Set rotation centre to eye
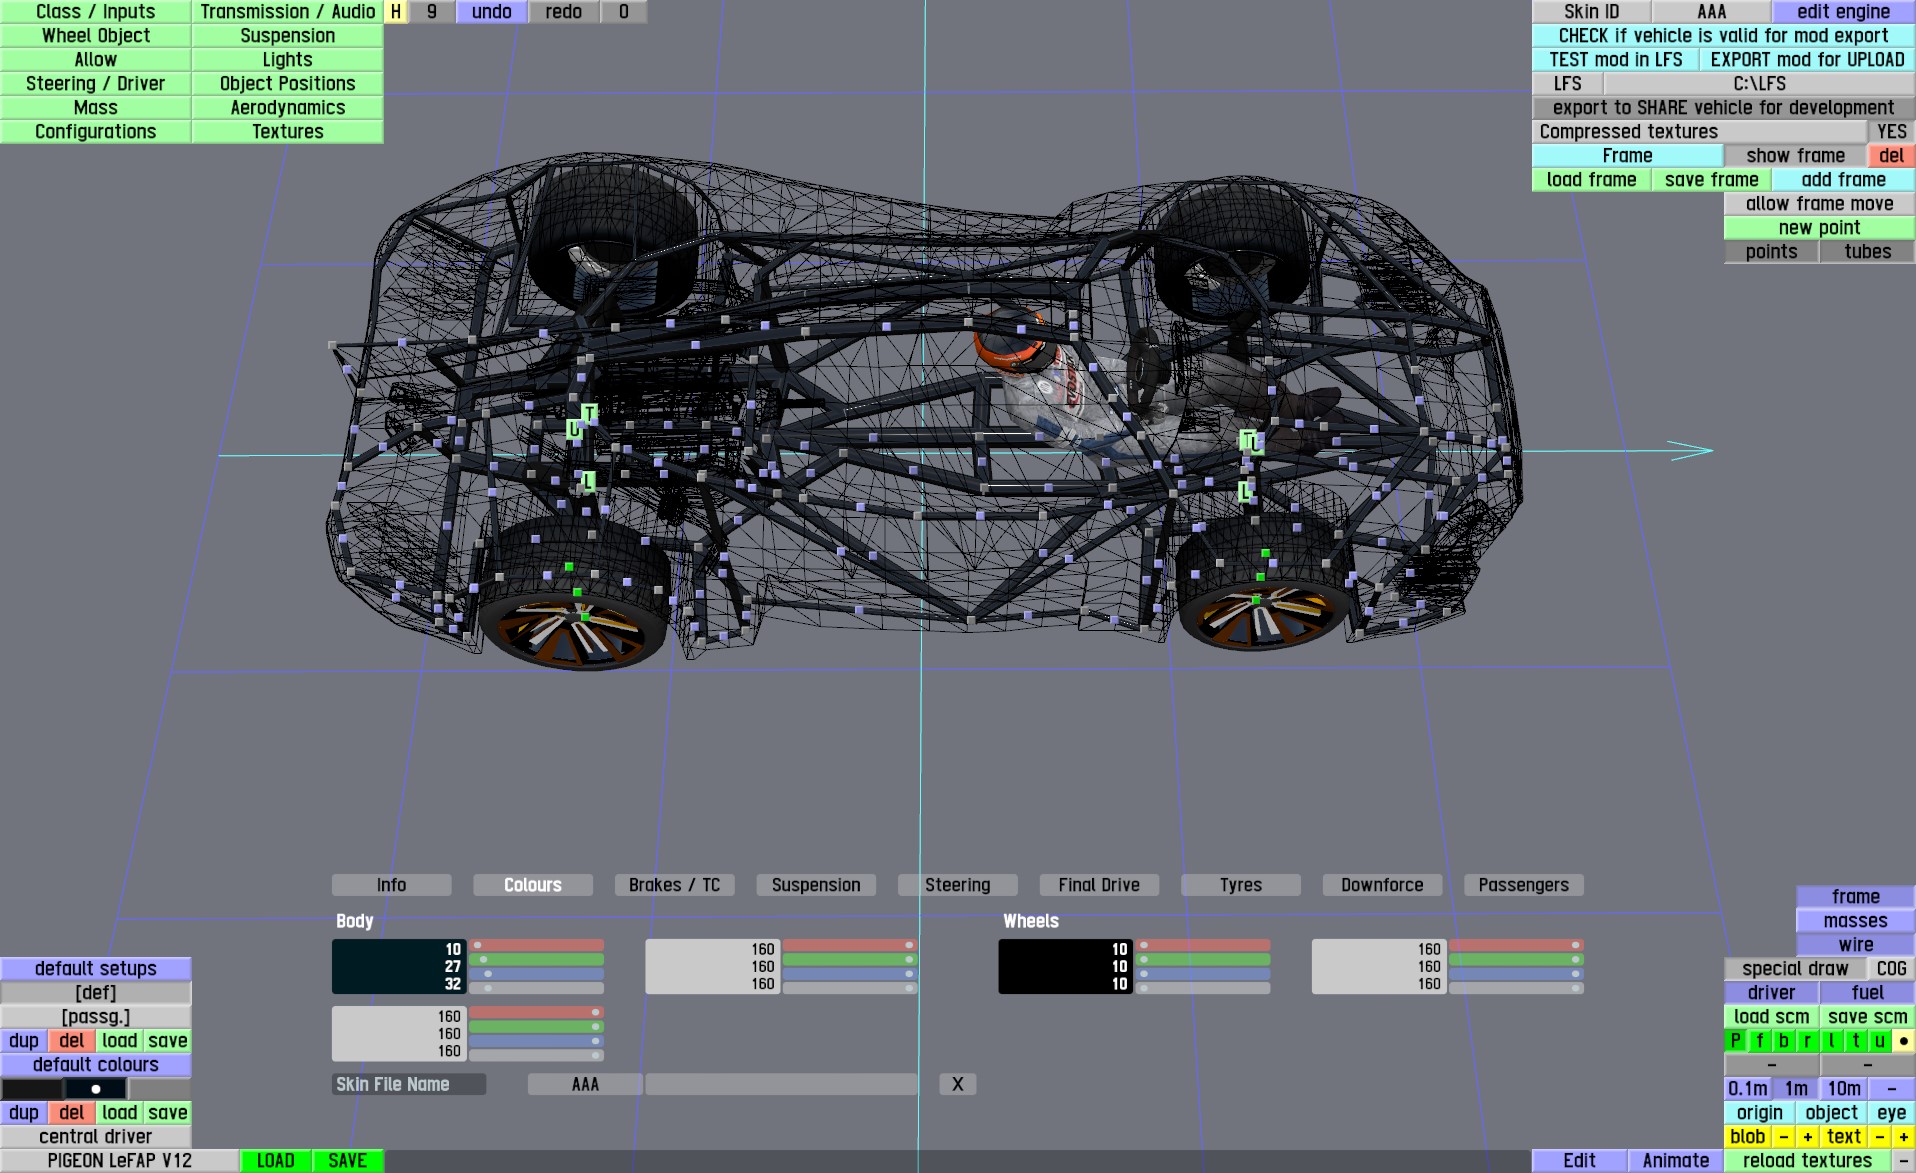The height and width of the screenshot is (1173, 1916). coord(1890,1113)
